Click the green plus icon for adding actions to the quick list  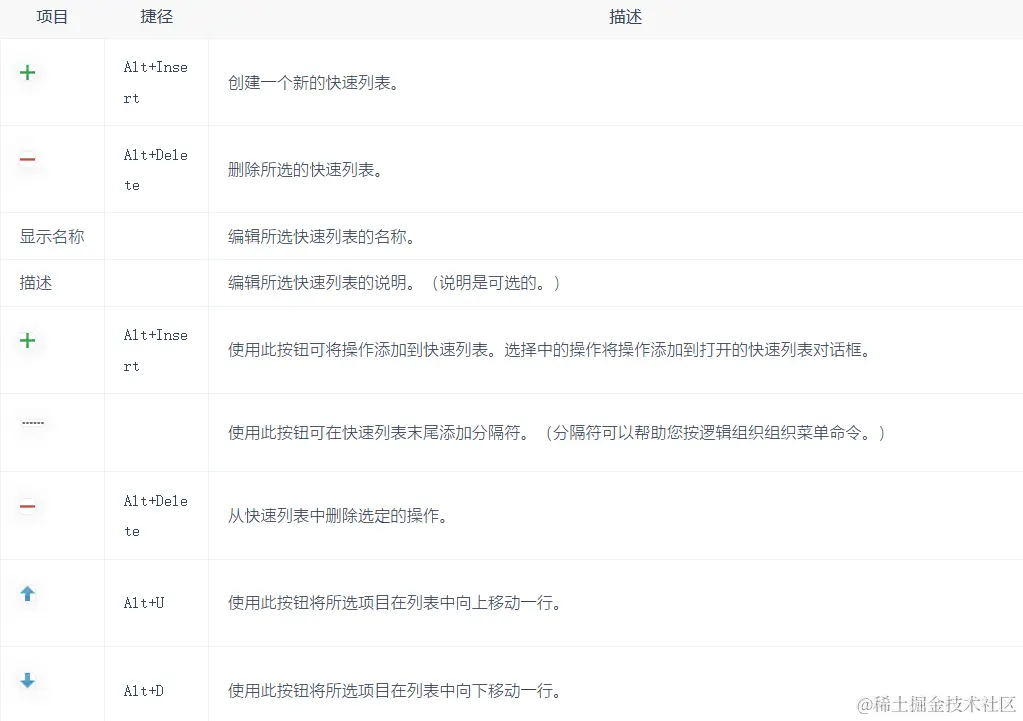[x=27, y=341]
